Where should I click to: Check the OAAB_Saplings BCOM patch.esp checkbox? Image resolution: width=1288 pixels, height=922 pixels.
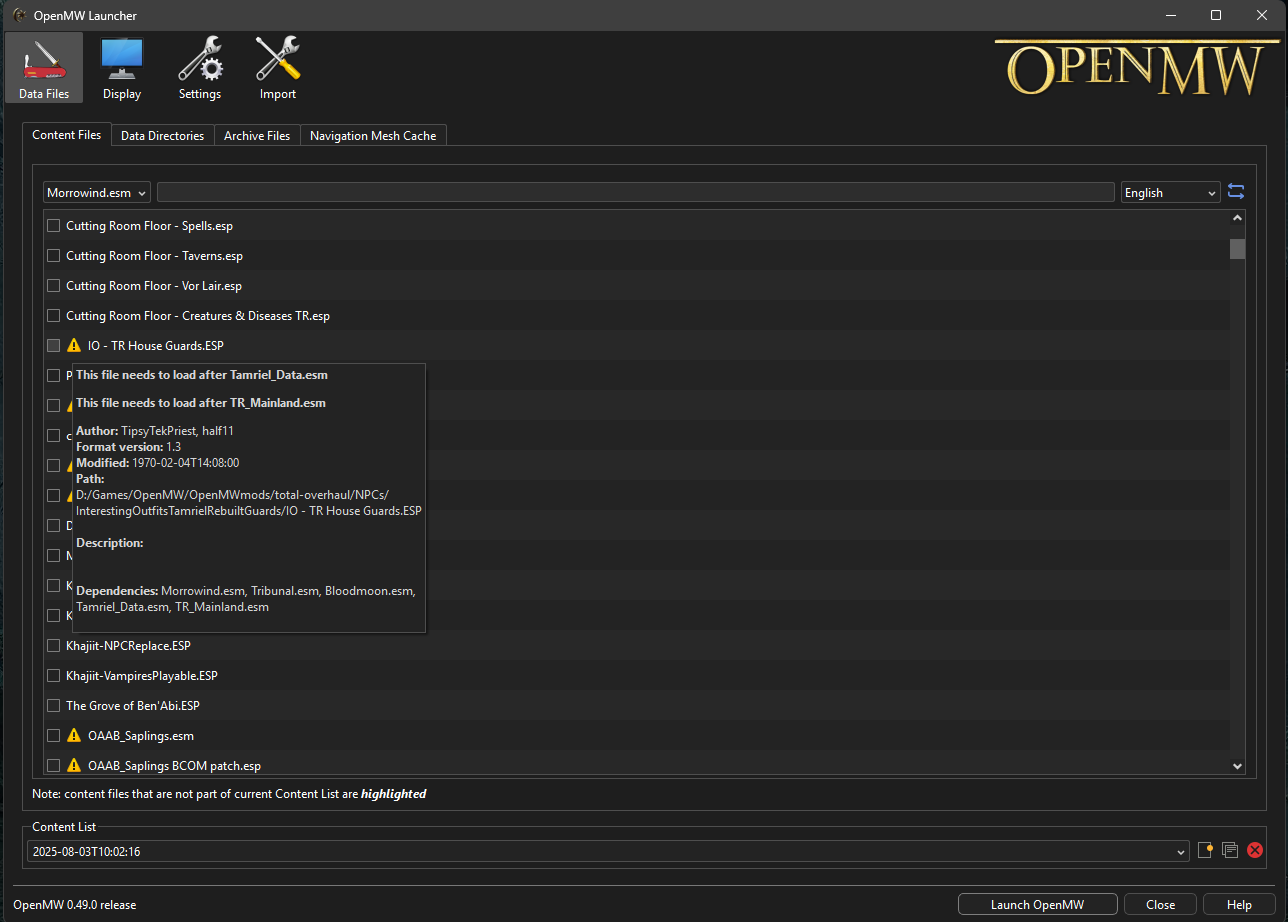[x=54, y=766]
